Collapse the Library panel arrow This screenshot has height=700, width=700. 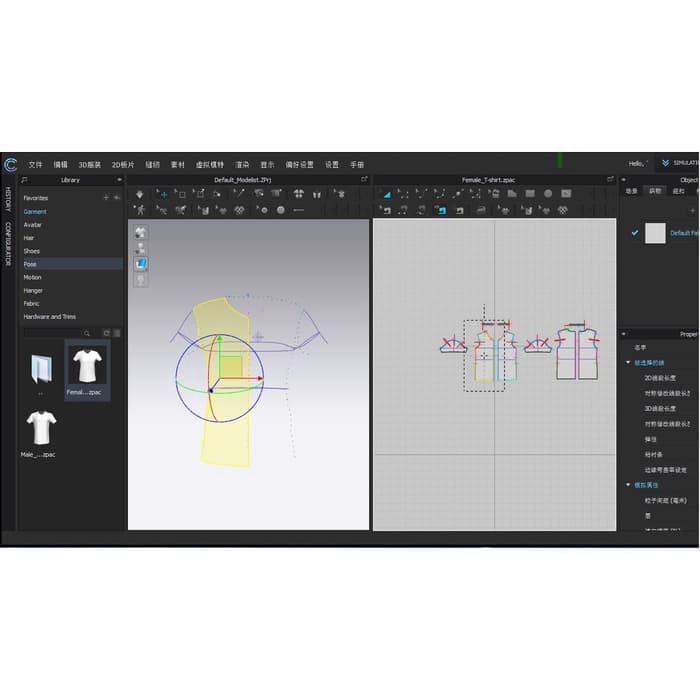pos(119,180)
